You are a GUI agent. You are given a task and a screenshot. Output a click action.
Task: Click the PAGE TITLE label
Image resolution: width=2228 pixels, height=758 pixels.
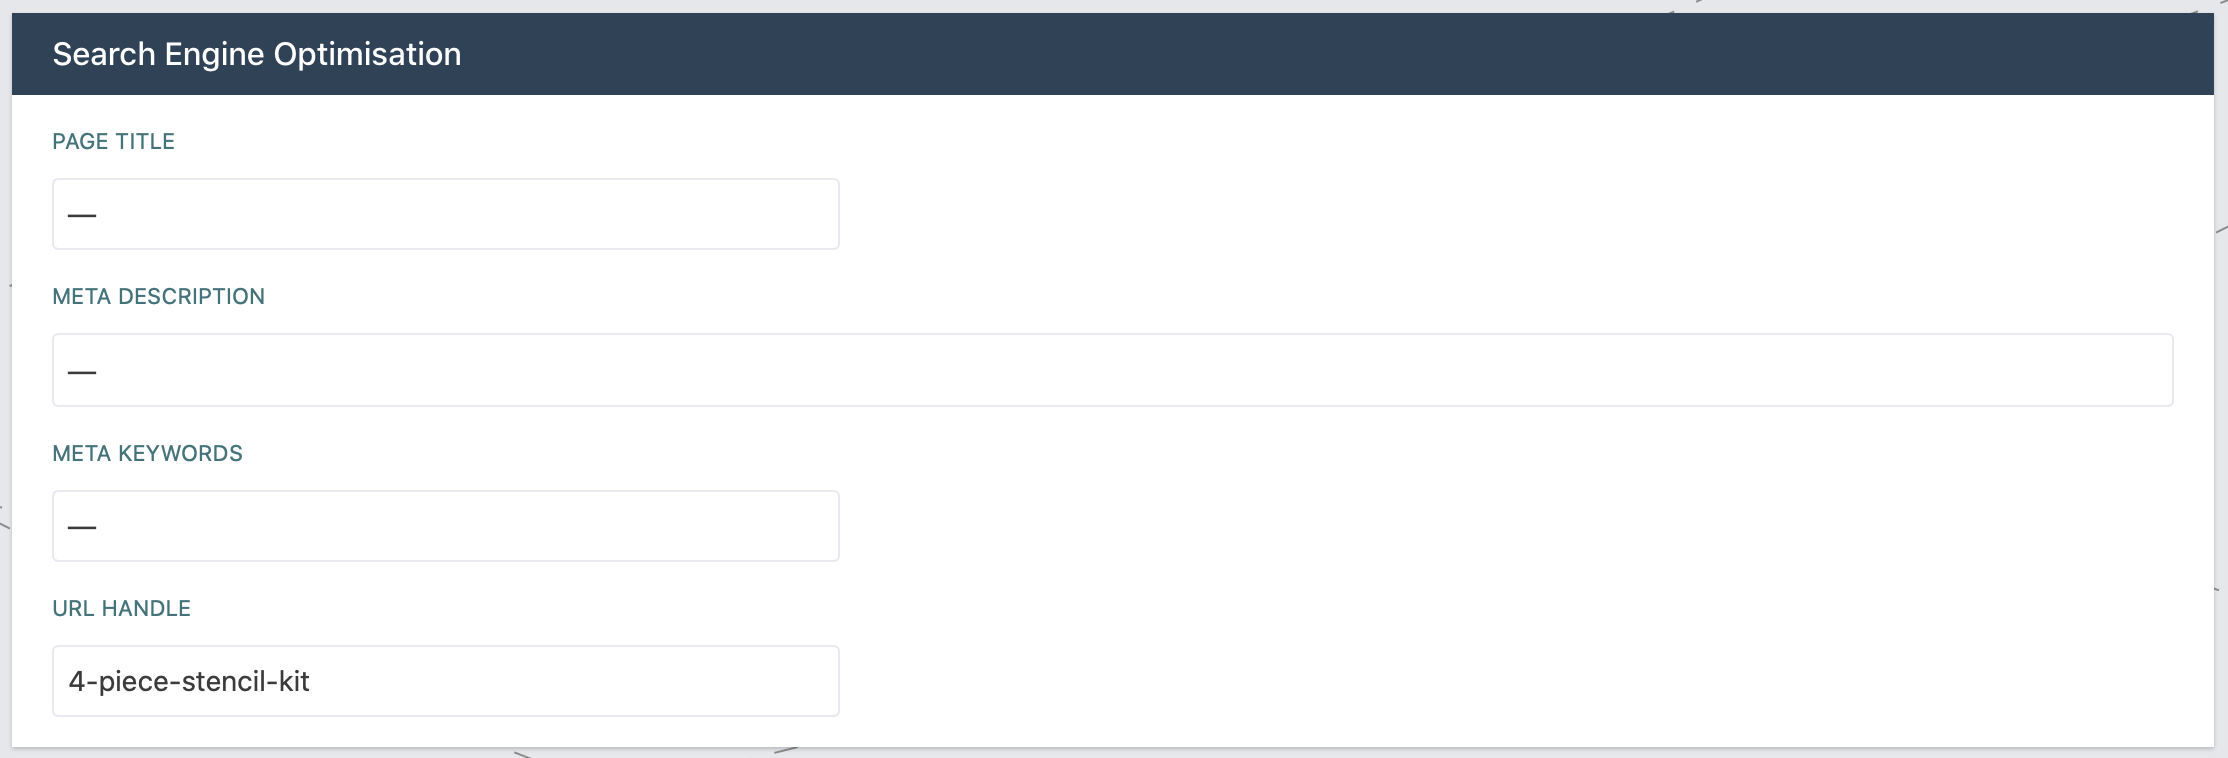(113, 142)
